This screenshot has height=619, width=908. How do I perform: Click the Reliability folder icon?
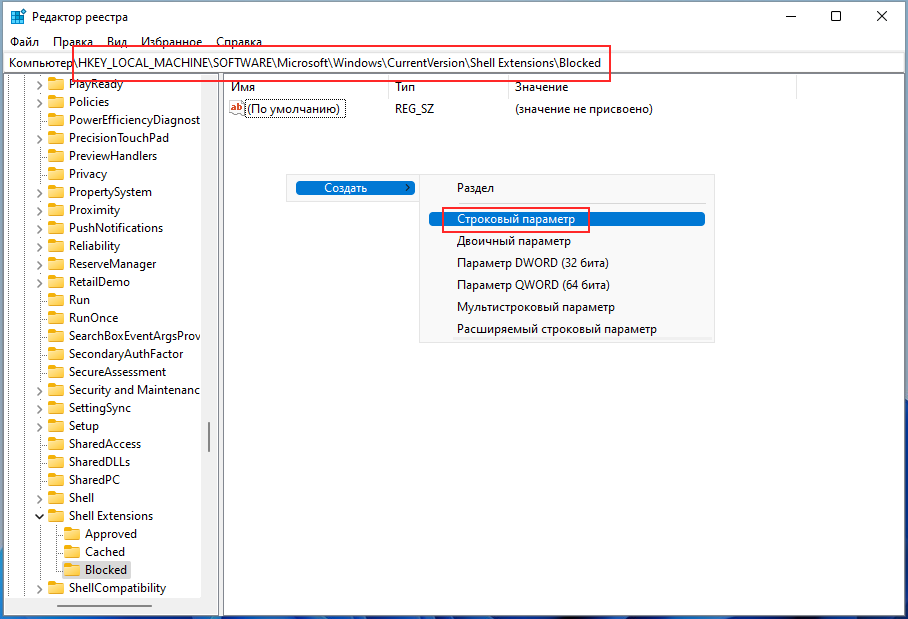click(56, 246)
